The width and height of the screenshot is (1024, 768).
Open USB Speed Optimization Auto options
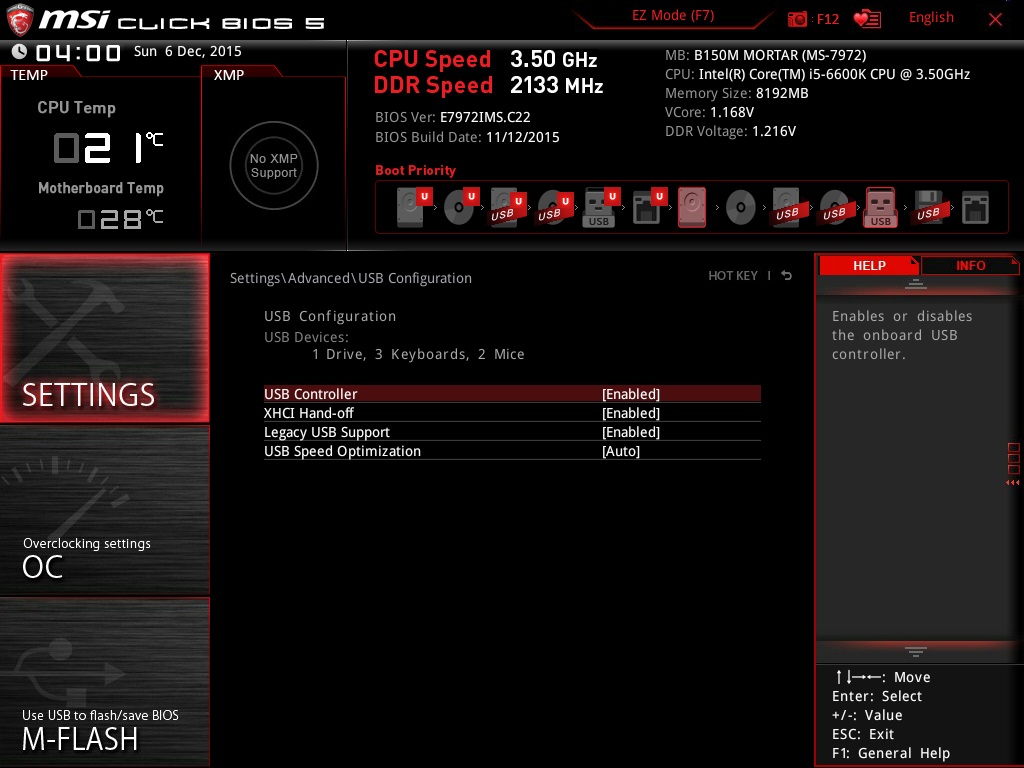point(620,451)
